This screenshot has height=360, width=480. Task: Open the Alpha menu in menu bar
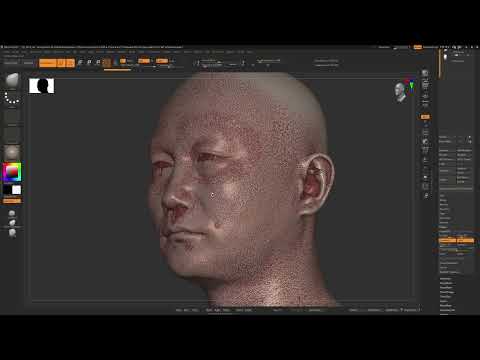[x=7, y=52]
